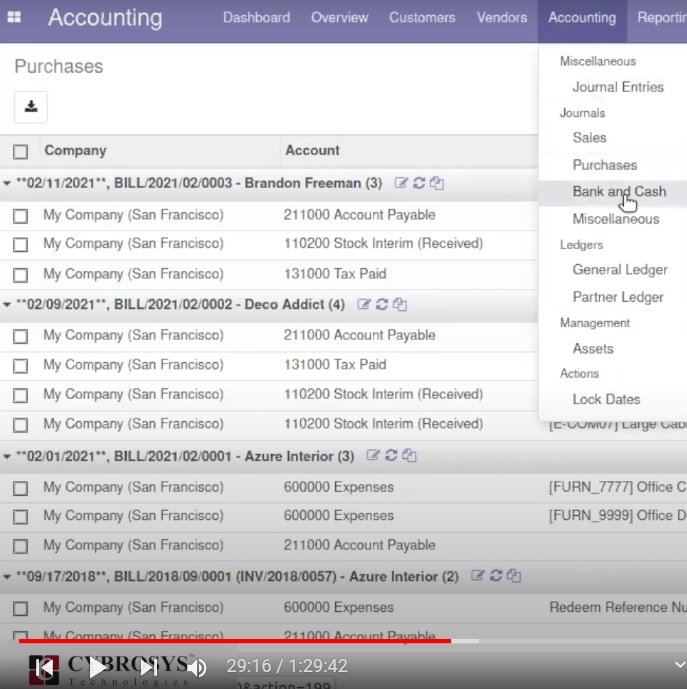
Task: Open Partner Ledger from dropdown
Action: (x=618, y=297)
